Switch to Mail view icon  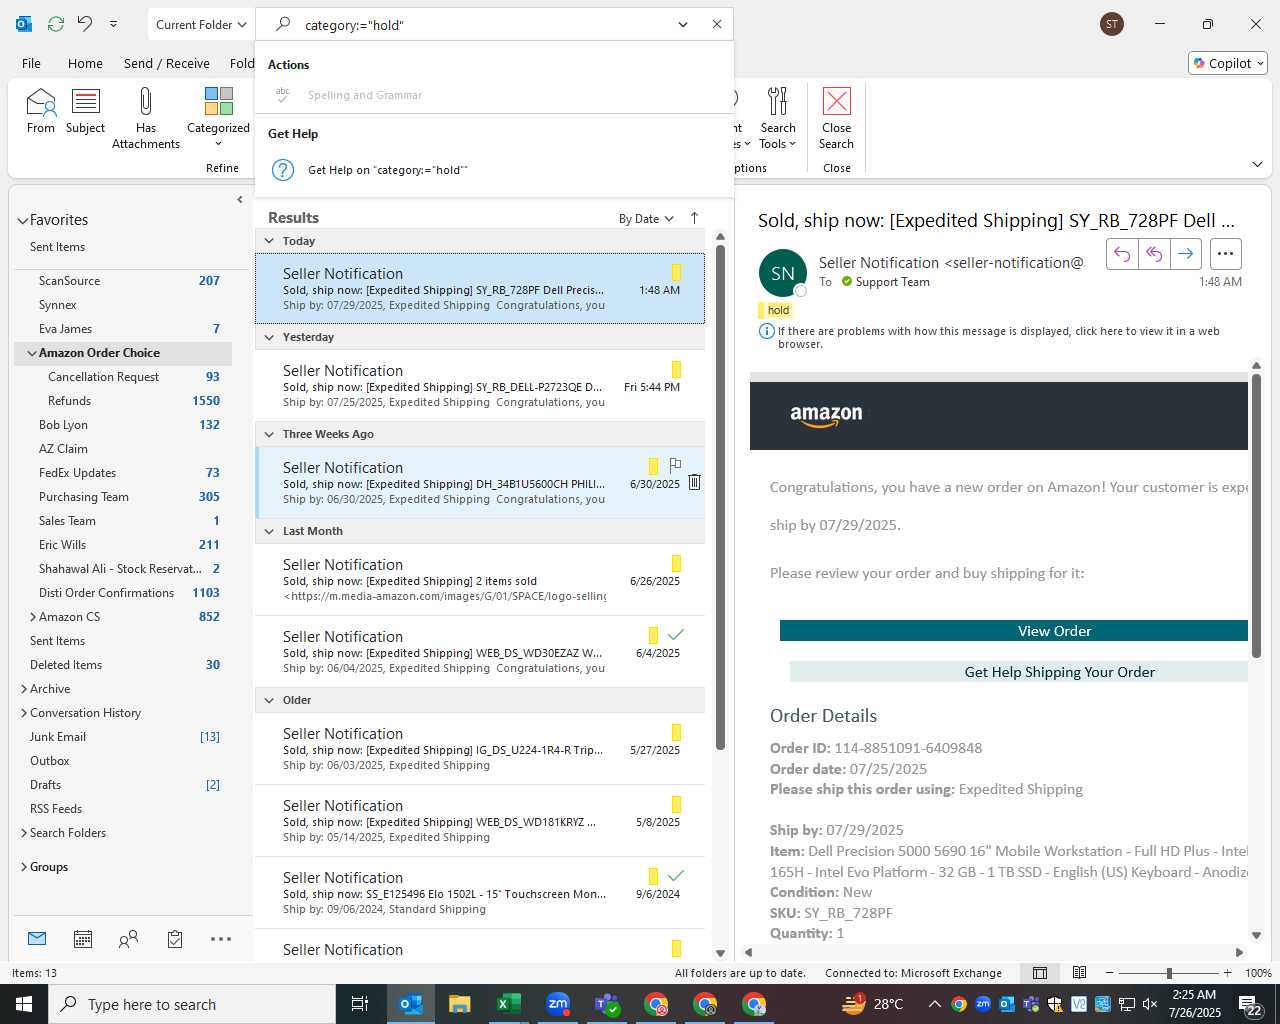[37, 939]
